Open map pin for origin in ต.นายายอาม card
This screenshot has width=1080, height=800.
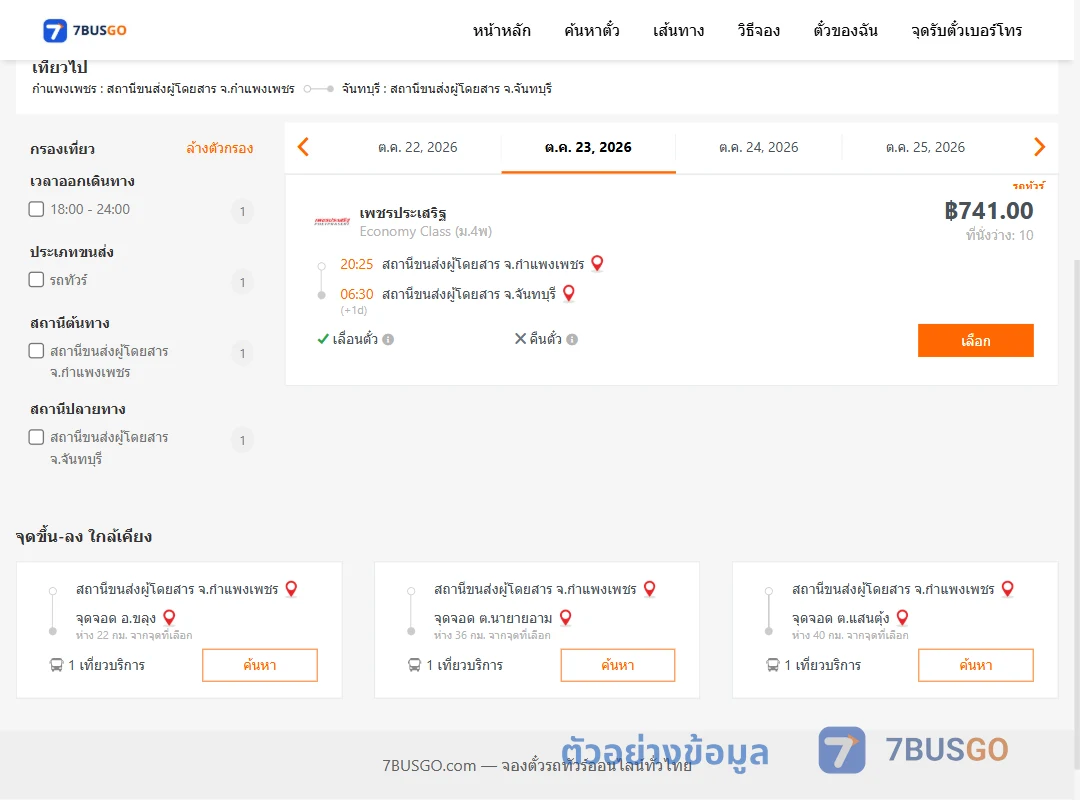coord(650,589)
